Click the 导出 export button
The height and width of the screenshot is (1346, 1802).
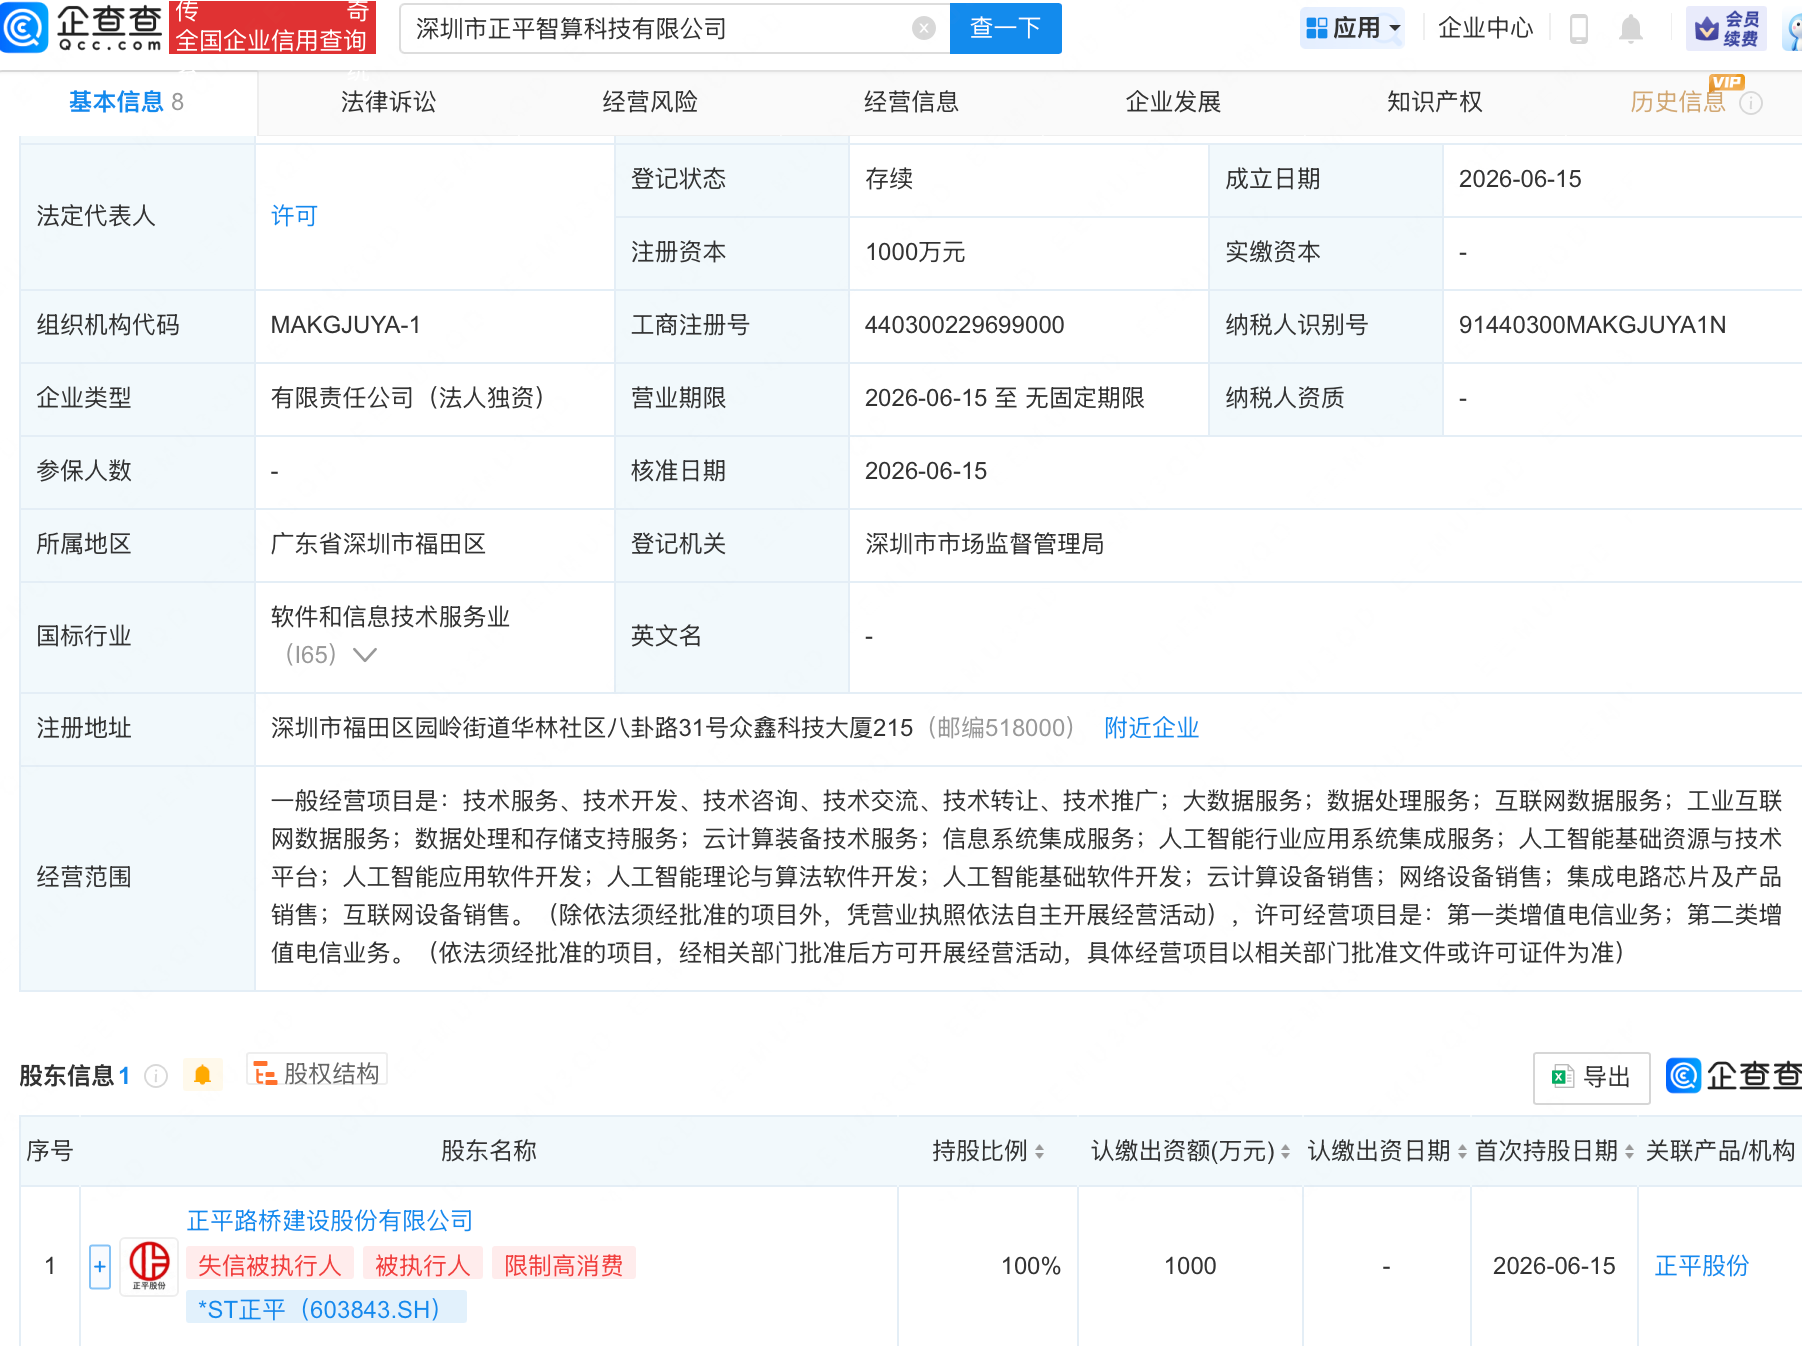[x=1591, y=1077]
